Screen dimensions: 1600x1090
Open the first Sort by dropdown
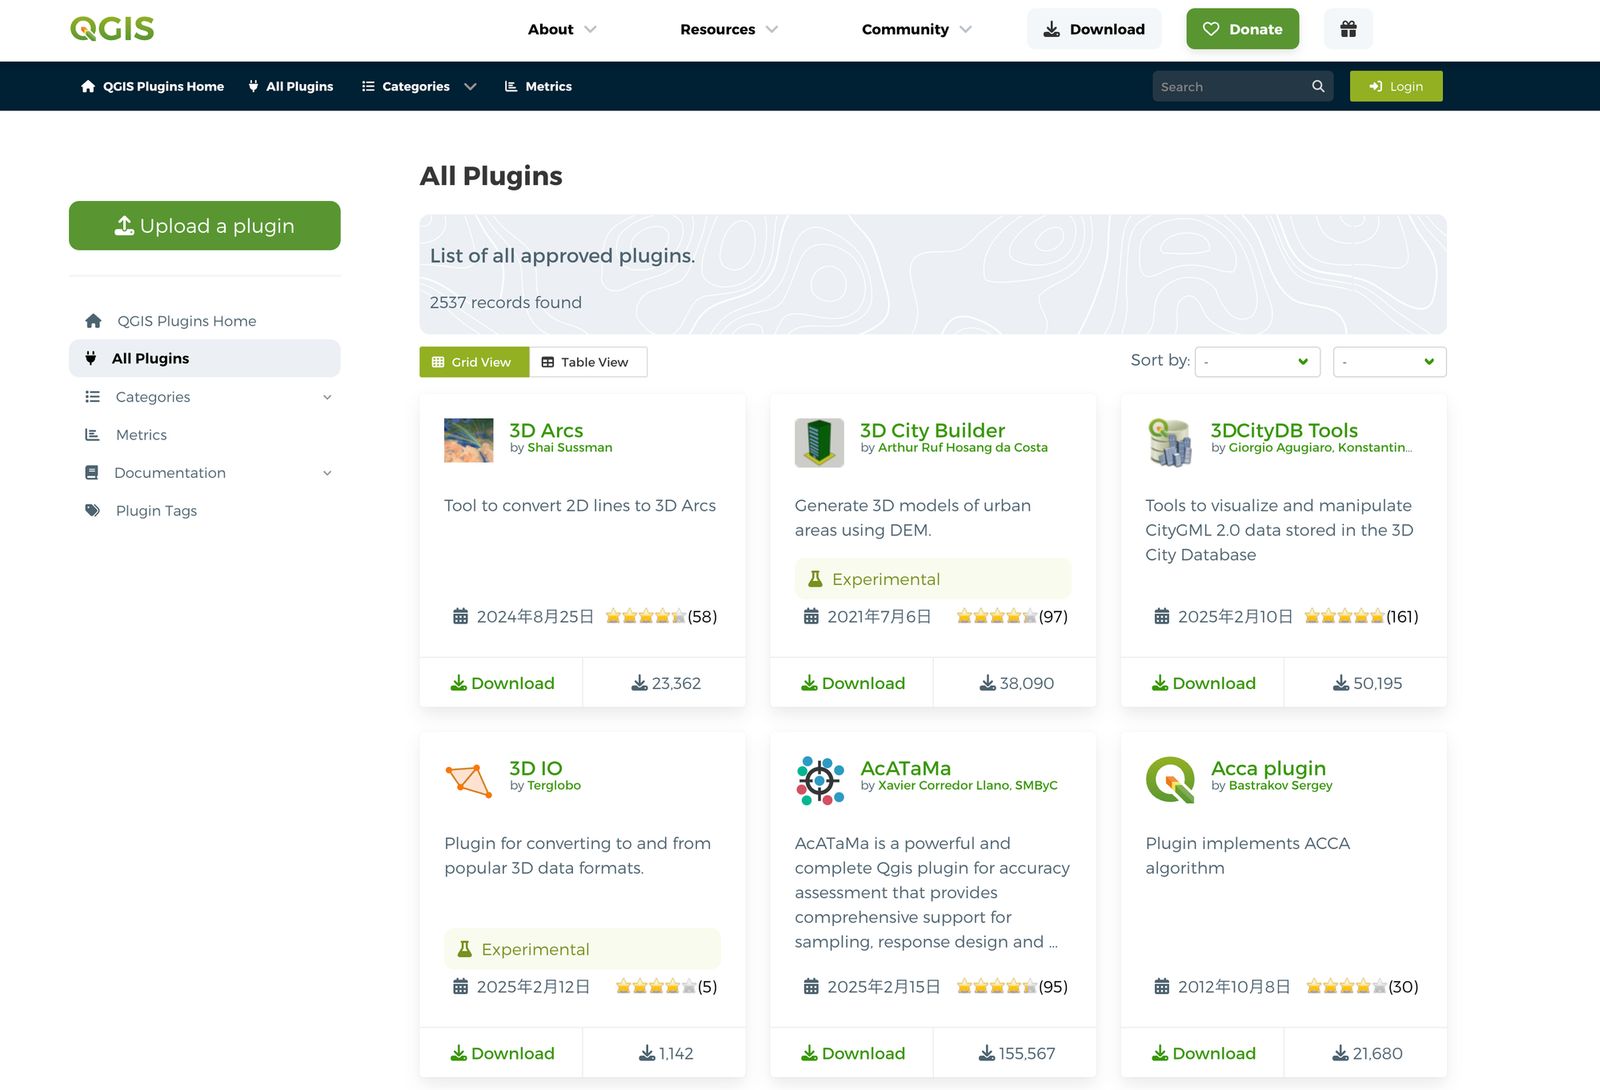(1258, 362)
